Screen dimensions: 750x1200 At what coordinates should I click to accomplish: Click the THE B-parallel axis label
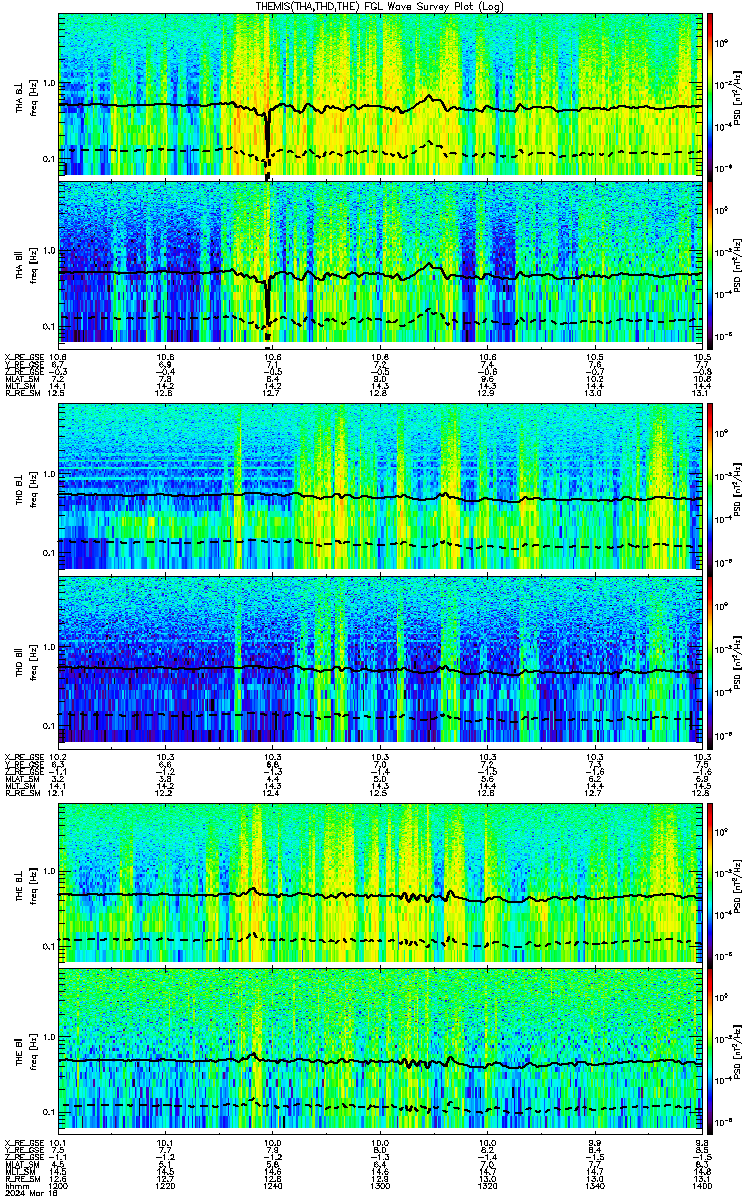(20, 1052)
